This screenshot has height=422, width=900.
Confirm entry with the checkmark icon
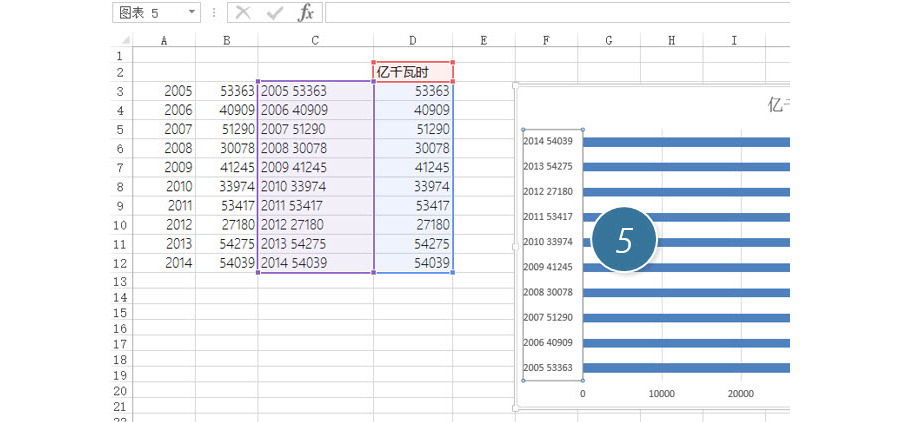click(x=275, y=13)
